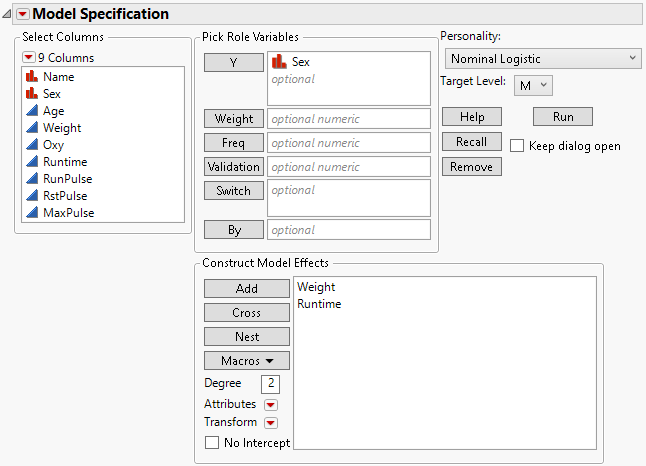
Task: Click the continuous icon beside Oxy column
Action: (31, 145)
